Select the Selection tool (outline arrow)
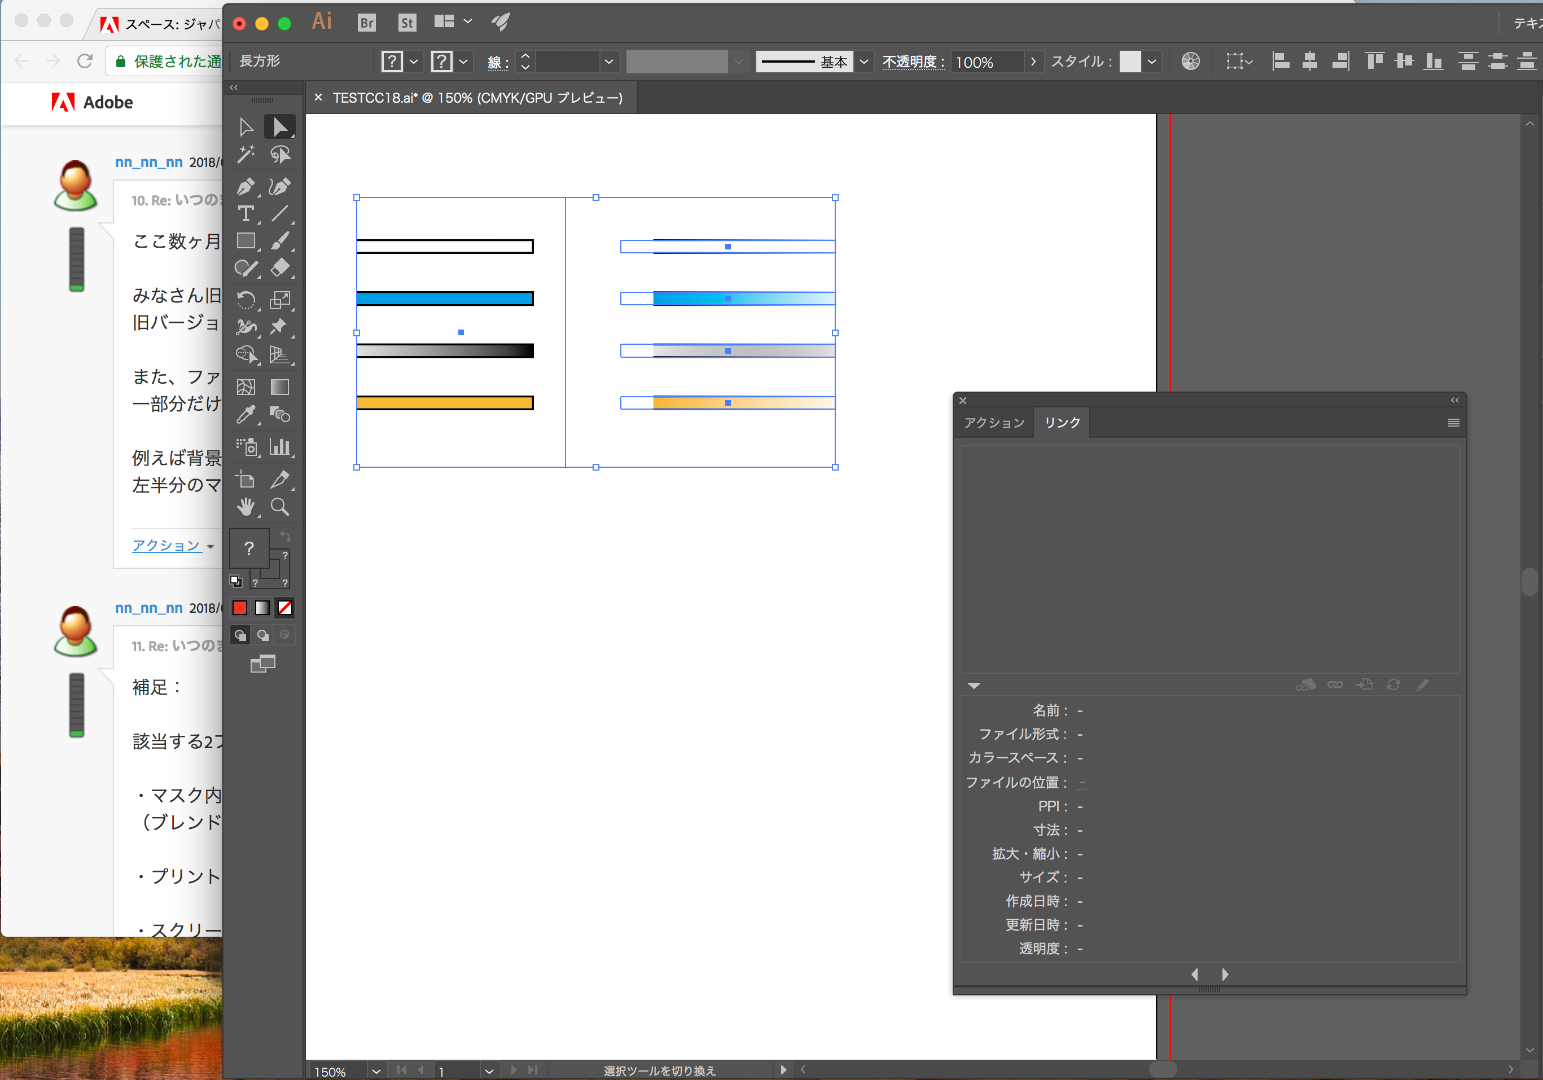The image size is (1543, 1080). (246, 127)
